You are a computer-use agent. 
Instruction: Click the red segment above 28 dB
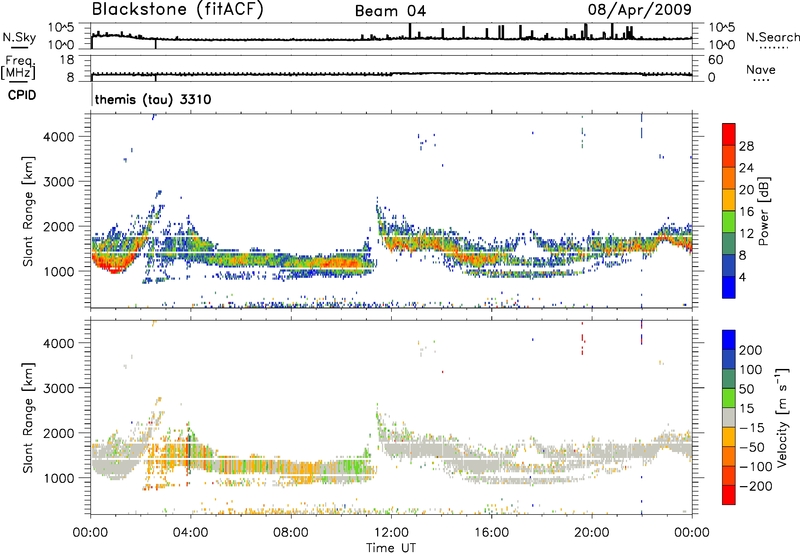[x=729, y=134]
